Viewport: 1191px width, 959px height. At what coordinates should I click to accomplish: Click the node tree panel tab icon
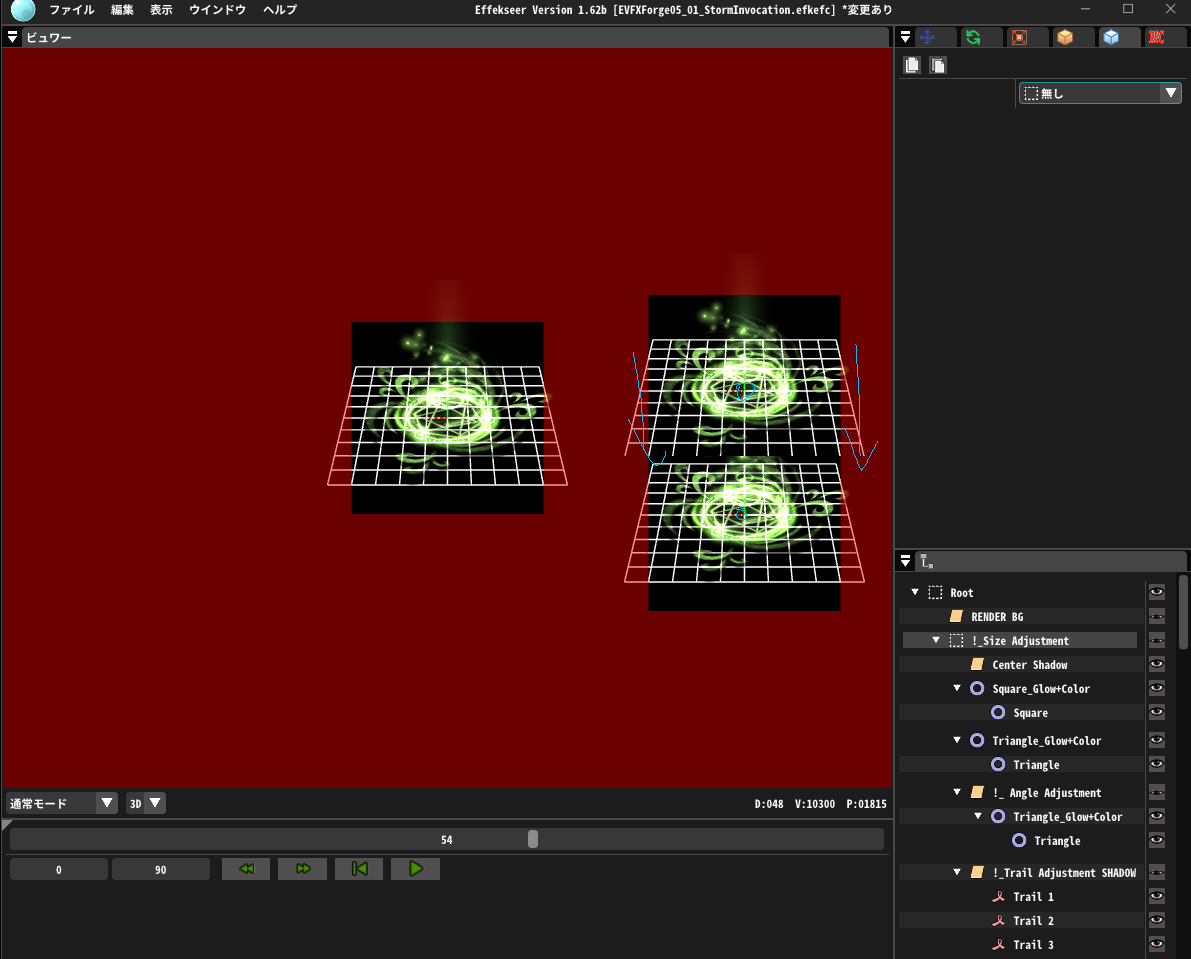(927, 561)
